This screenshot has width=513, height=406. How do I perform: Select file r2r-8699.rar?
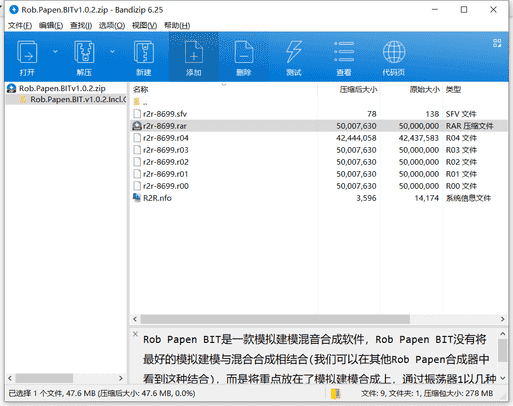click(x=165, y=126)
